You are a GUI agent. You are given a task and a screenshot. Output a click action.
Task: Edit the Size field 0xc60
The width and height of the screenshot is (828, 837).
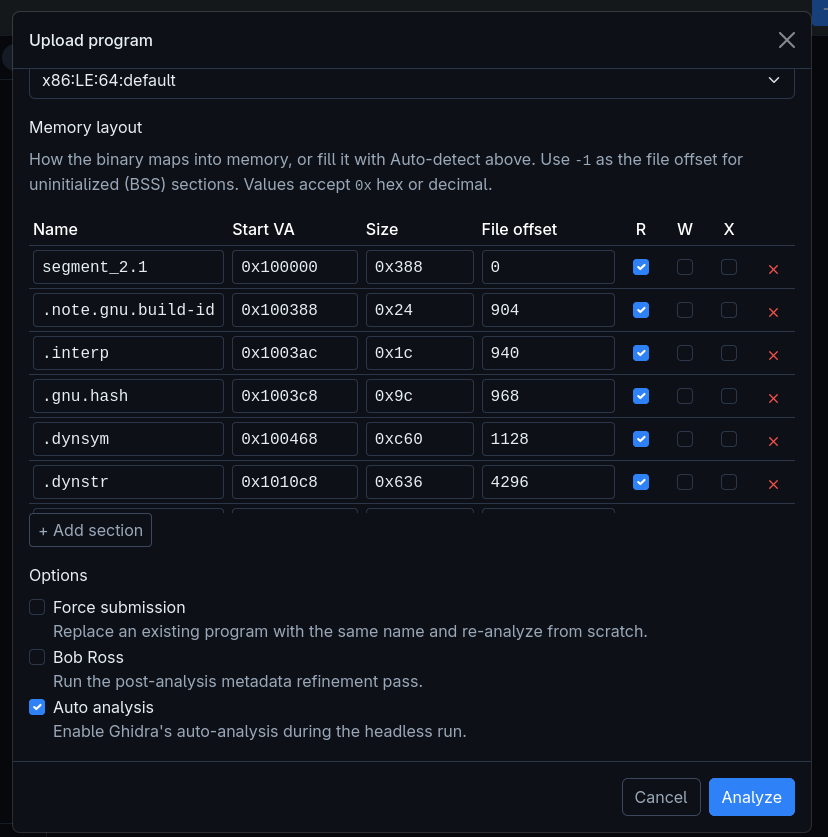coord(420,439)
